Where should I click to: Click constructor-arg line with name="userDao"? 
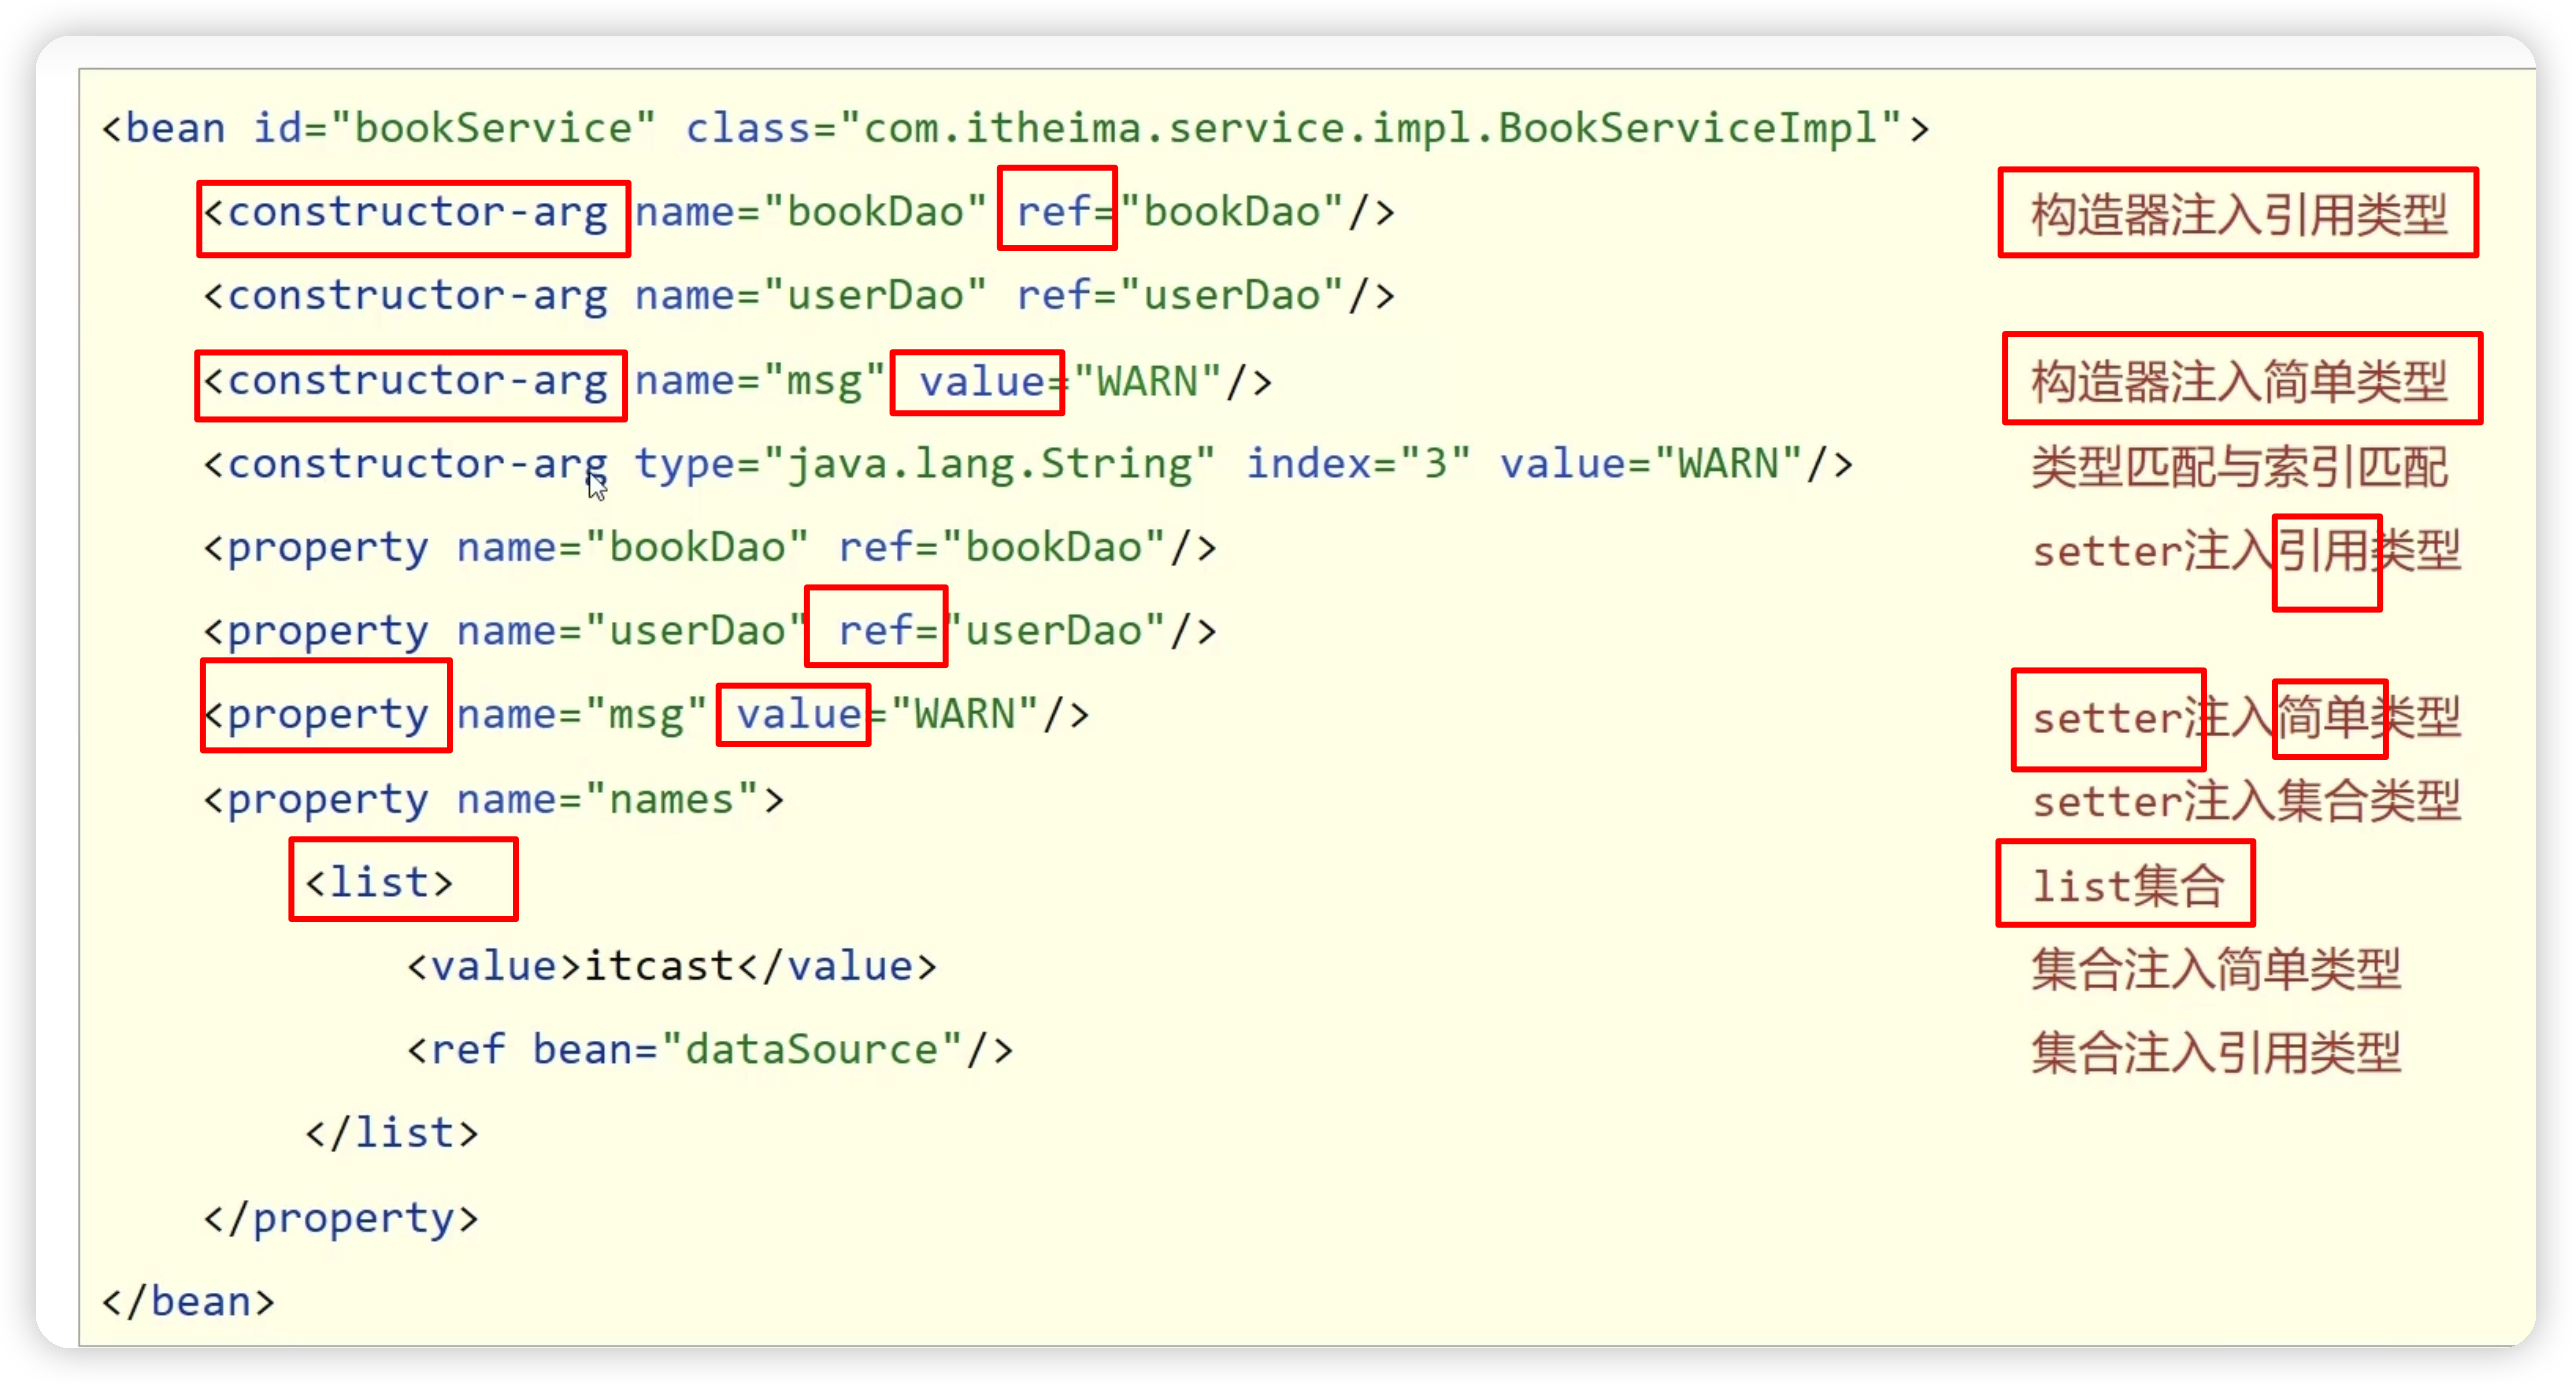pos(798,296)
